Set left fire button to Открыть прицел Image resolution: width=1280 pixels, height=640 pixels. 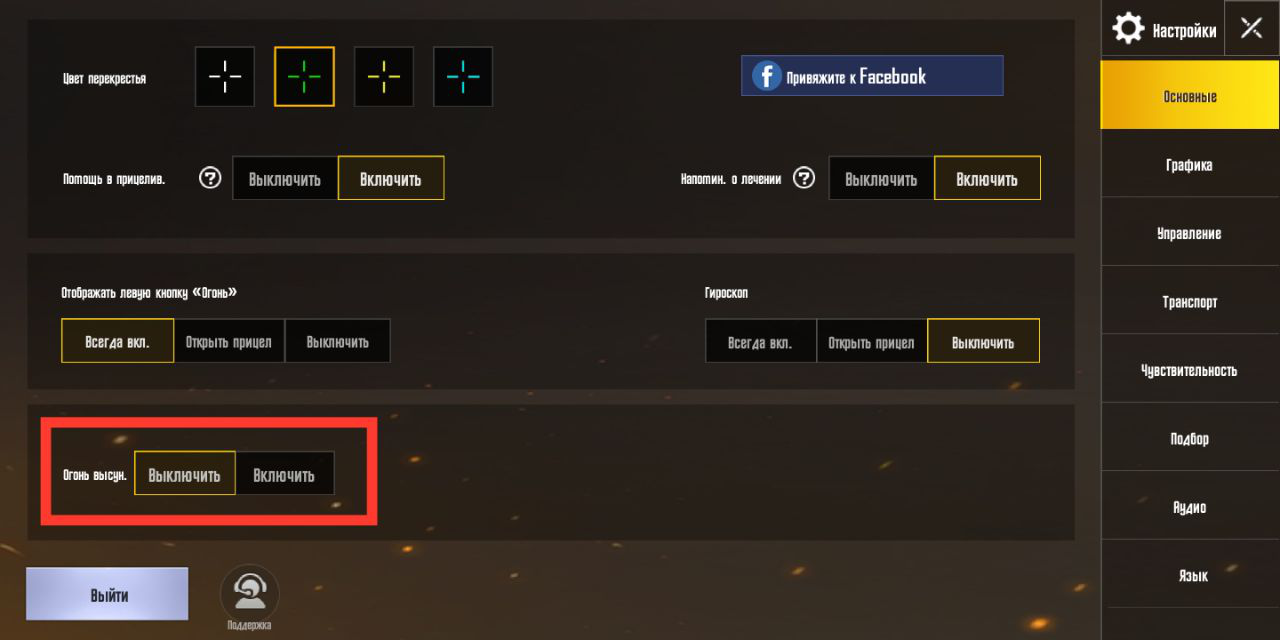pyautogui.click(x=229, y=341)
